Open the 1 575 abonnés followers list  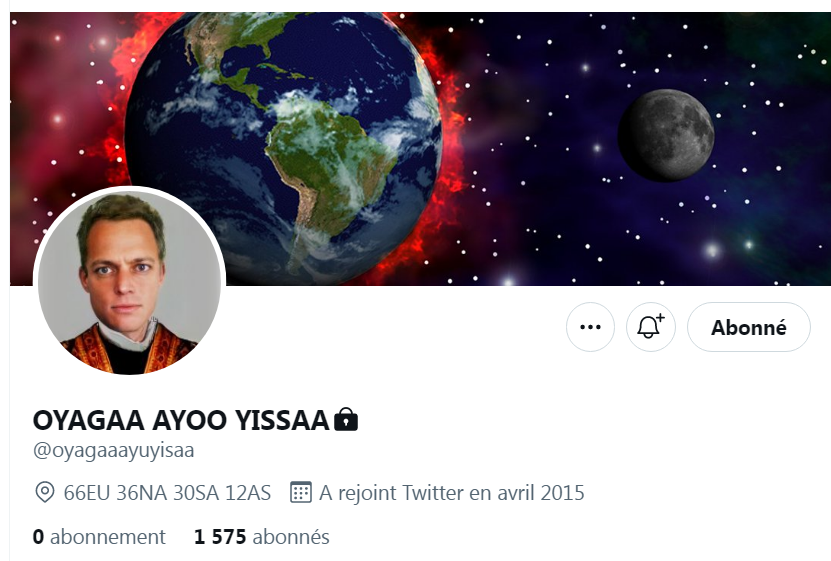point(262,537)
